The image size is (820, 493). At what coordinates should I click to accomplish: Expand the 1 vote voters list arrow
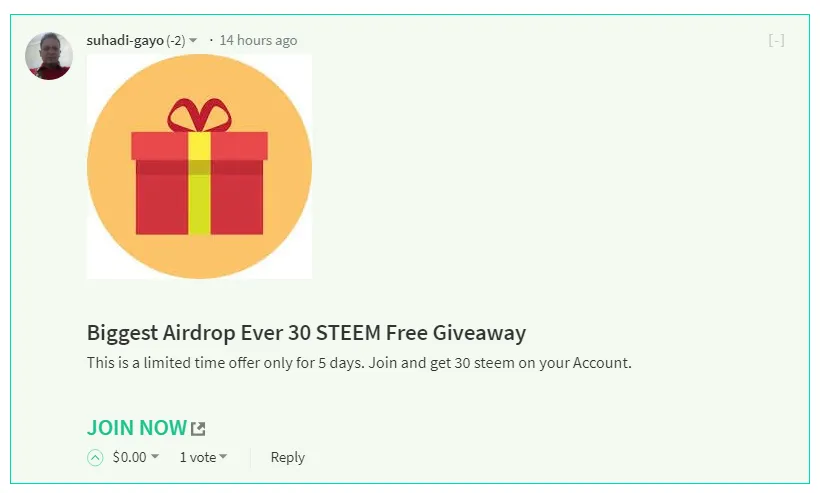coord(223,456)
